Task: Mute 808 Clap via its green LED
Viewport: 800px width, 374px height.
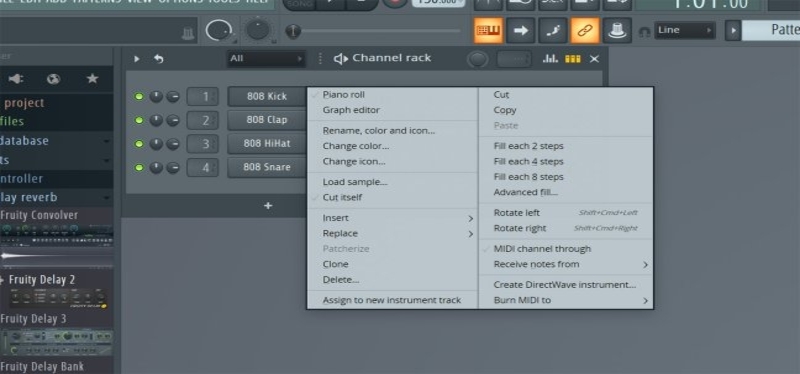Action: 138,120
